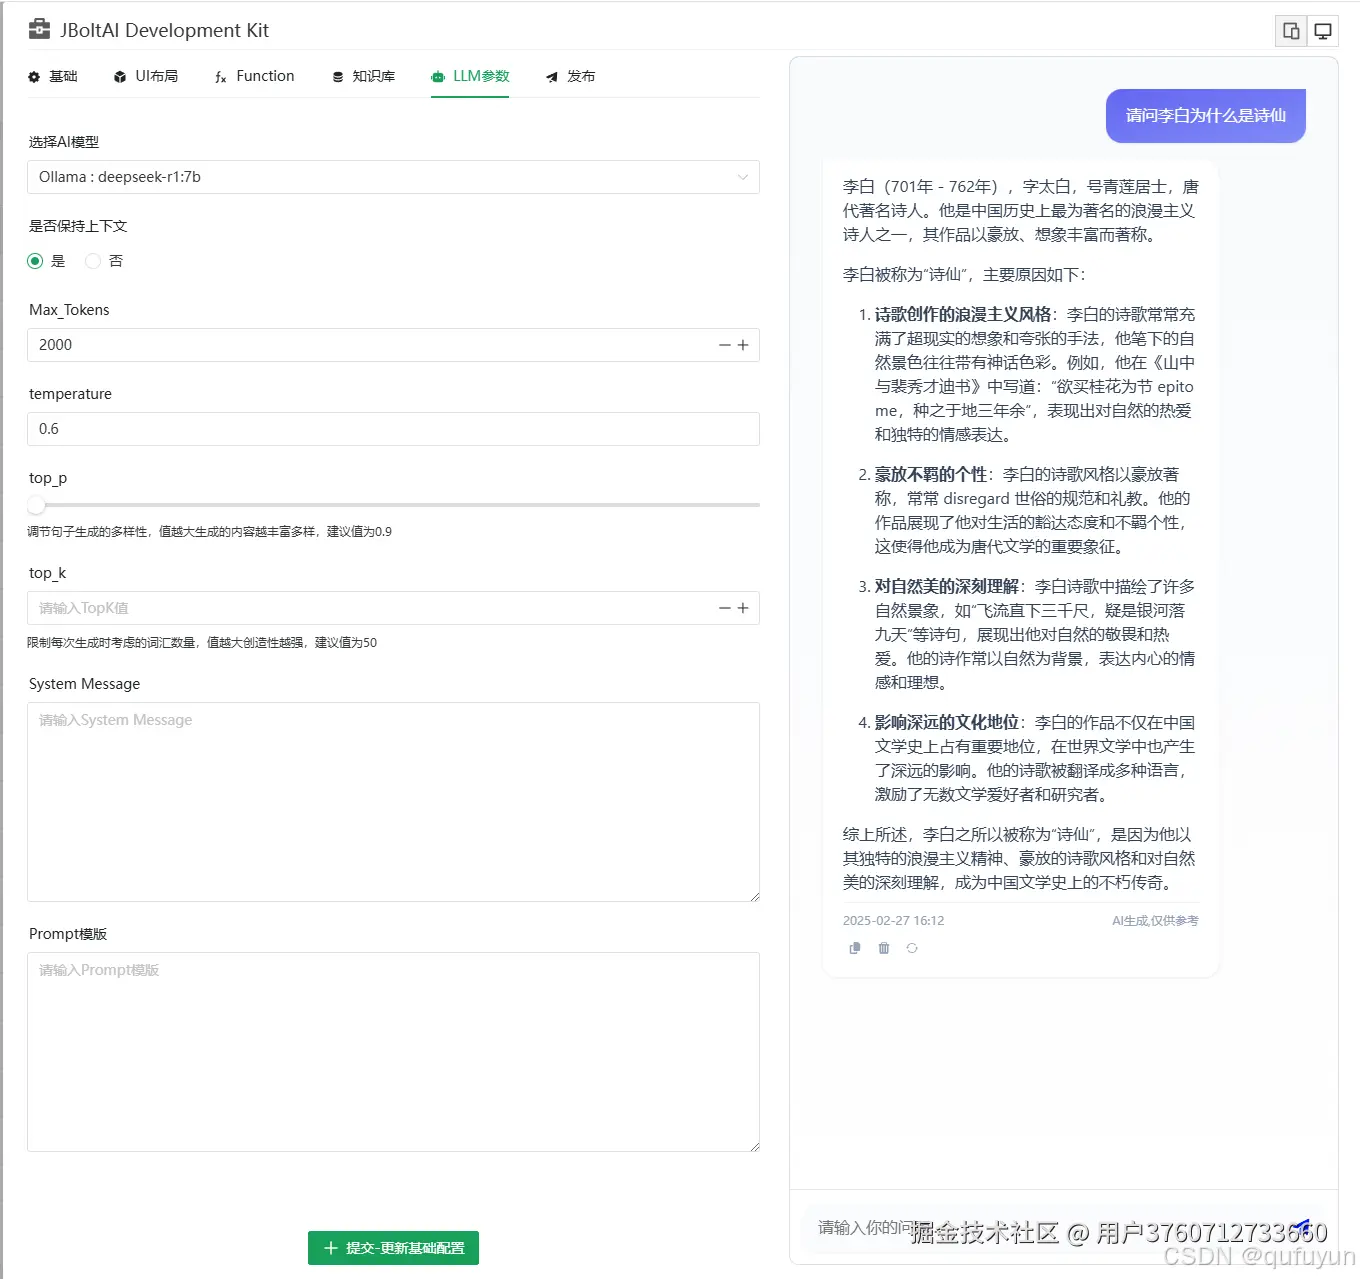Click the plus stepper for top_k

tap(743, 607)
